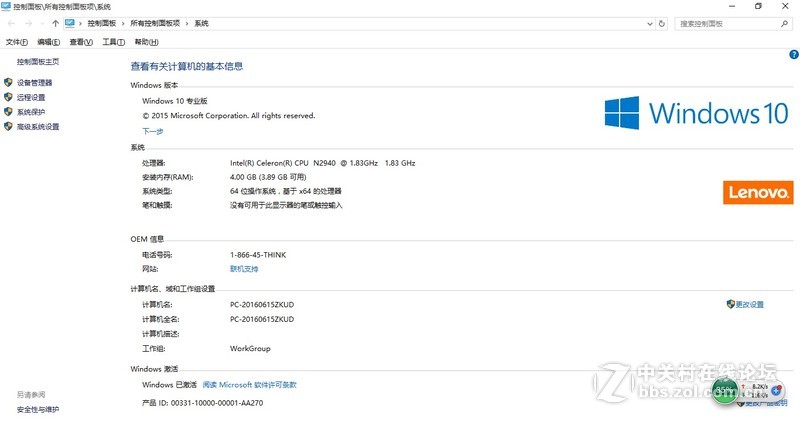
Task: Open the 工具(T) menu
Action: 113,42
